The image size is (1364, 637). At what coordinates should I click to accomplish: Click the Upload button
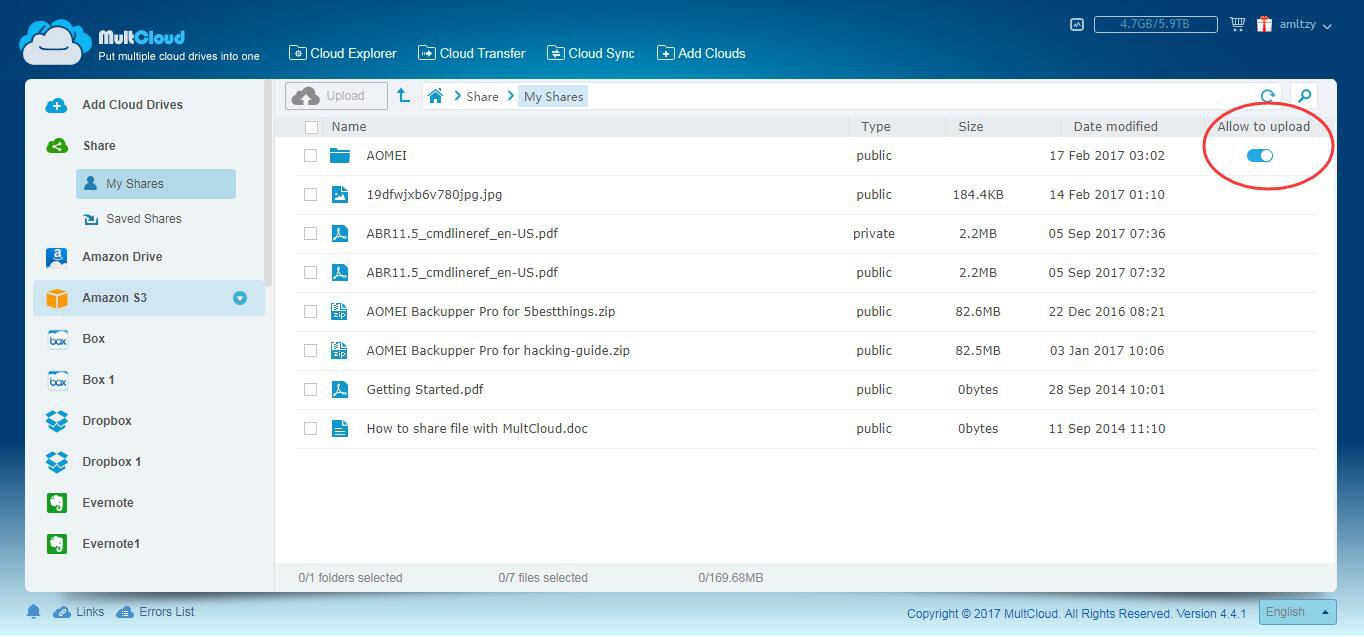336,96
